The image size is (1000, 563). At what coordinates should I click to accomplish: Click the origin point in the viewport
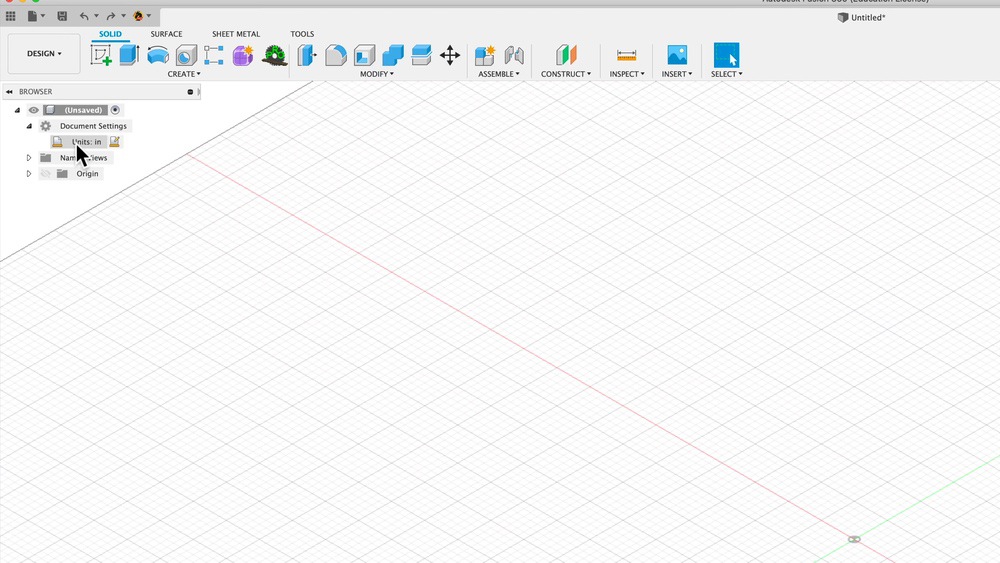854,539
